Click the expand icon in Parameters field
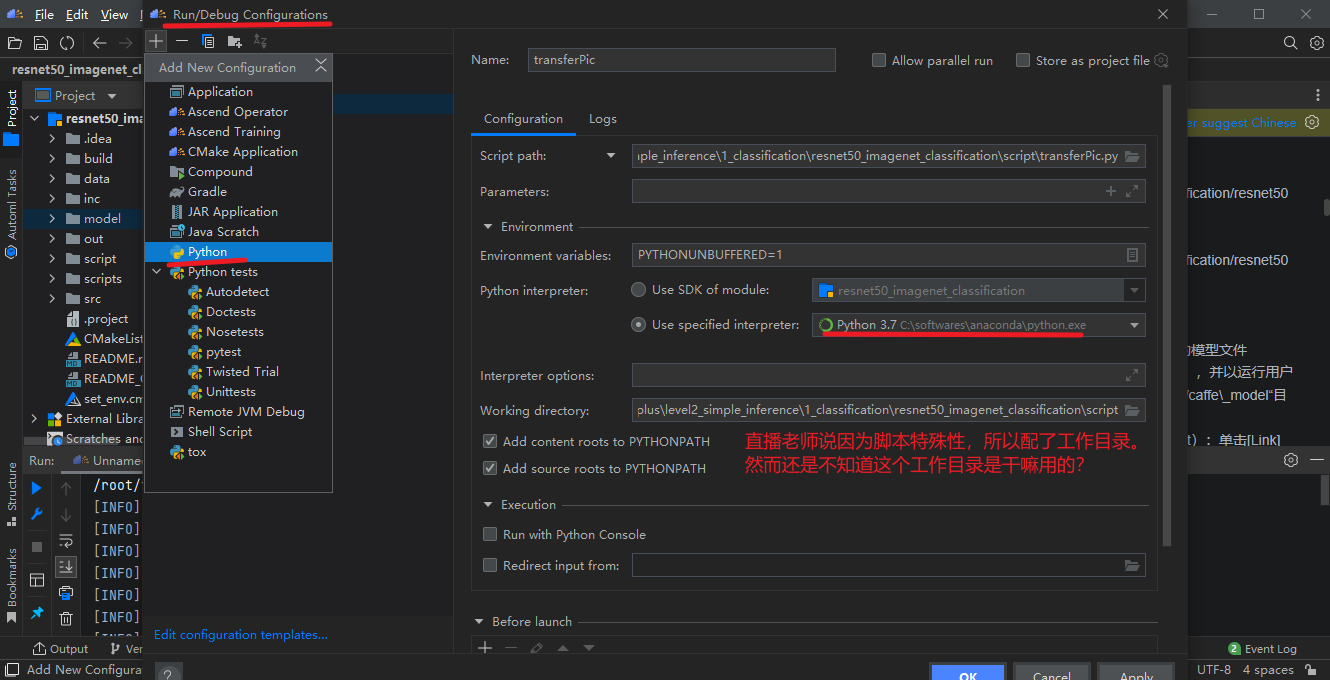 click(x=1132, y=191)
